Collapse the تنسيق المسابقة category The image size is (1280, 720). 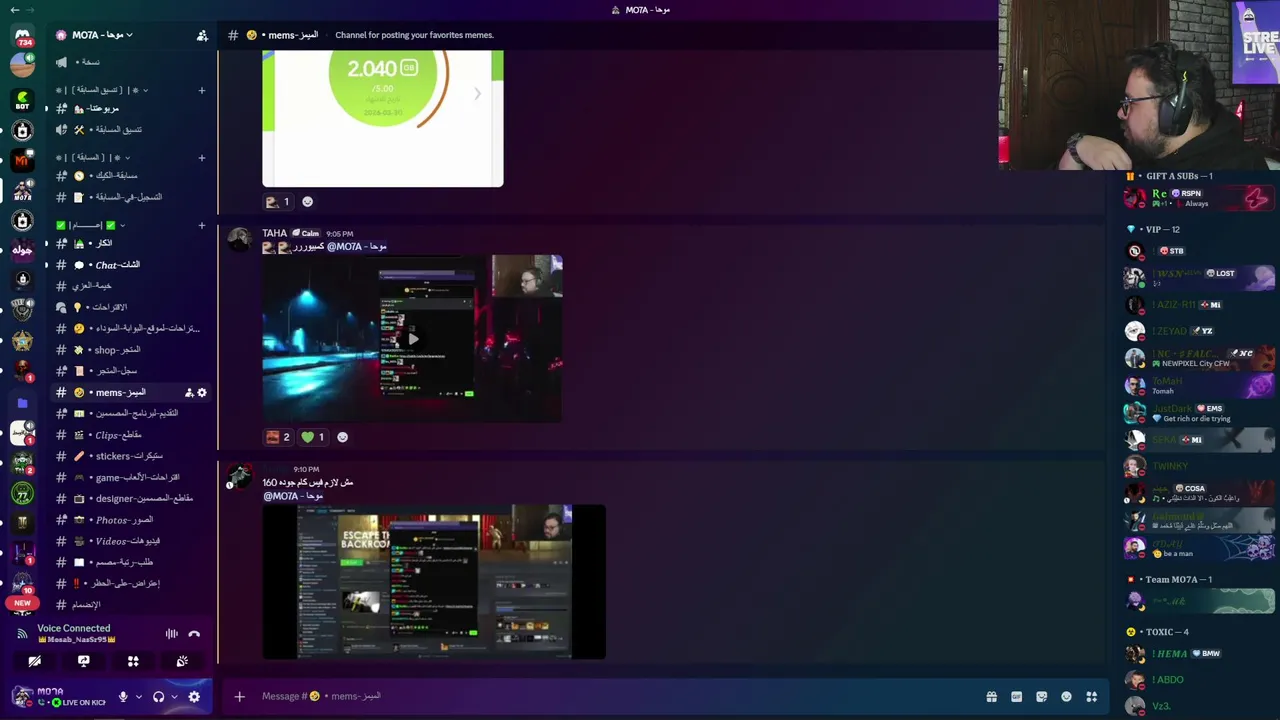pyautogui.click(x=104, y=90)
